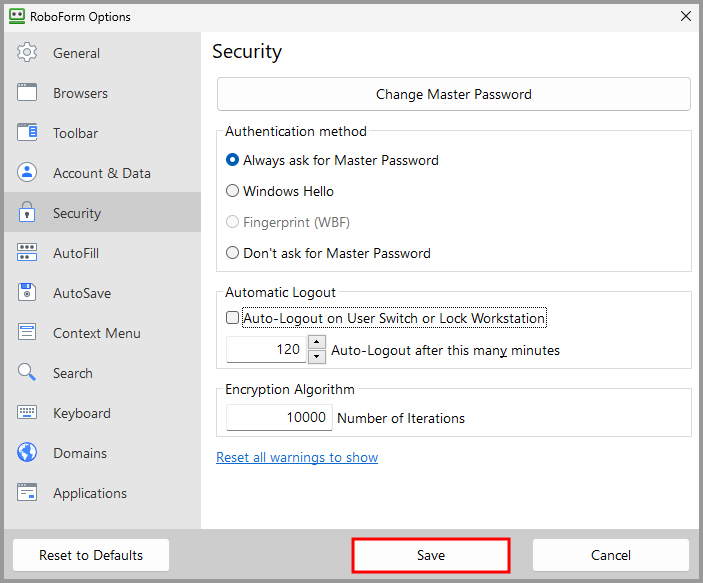Open AutoFill settings
The width and height of the screenshot is (703, 583).
pyautogui.click(x=102, y=253)
